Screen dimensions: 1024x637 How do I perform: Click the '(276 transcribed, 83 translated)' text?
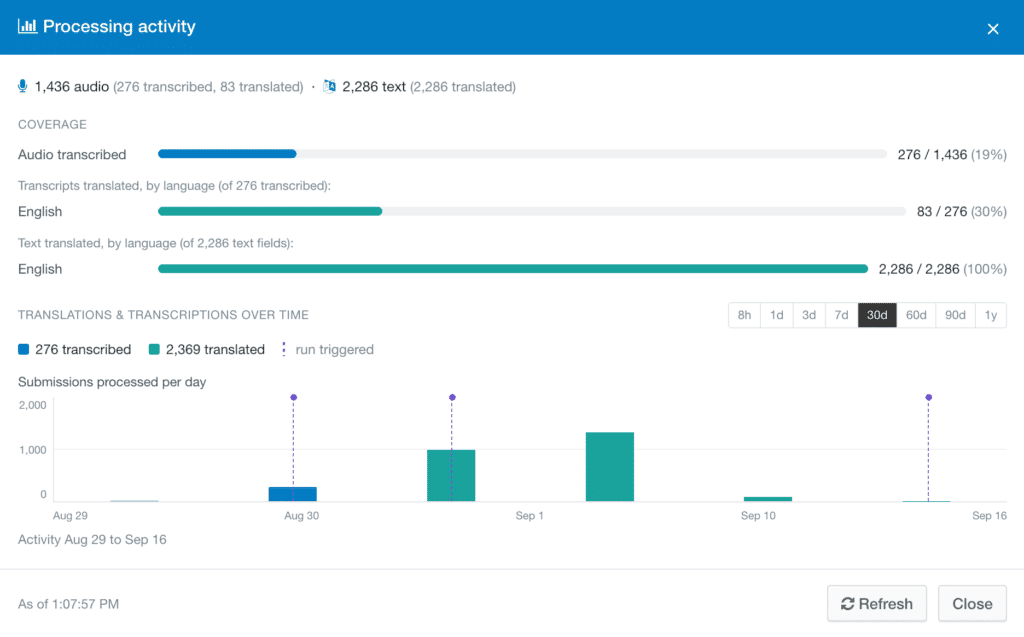208,87
